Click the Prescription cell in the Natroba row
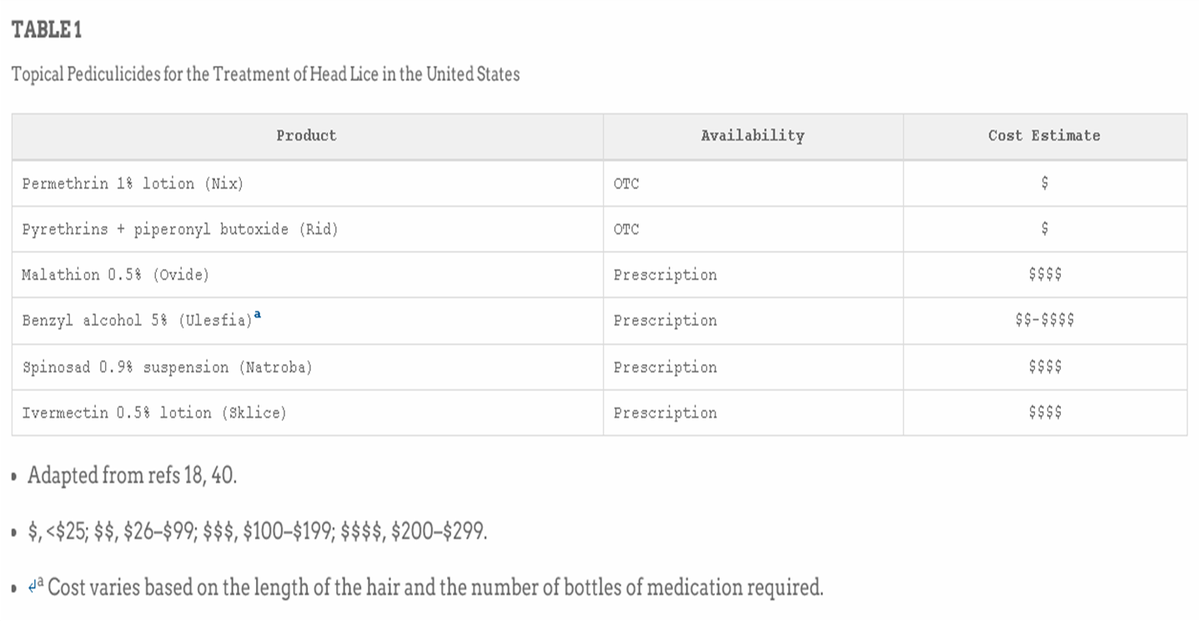This screenshot has width=1200, height=621. pyautogui.click(x=753, y=367)
